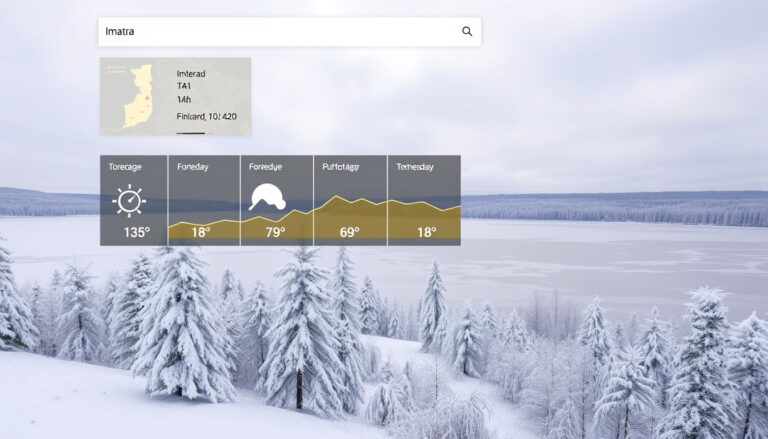The image size is (768, 439).
Task: Click the dark bar under location card
Action: (x=191, y=133)
